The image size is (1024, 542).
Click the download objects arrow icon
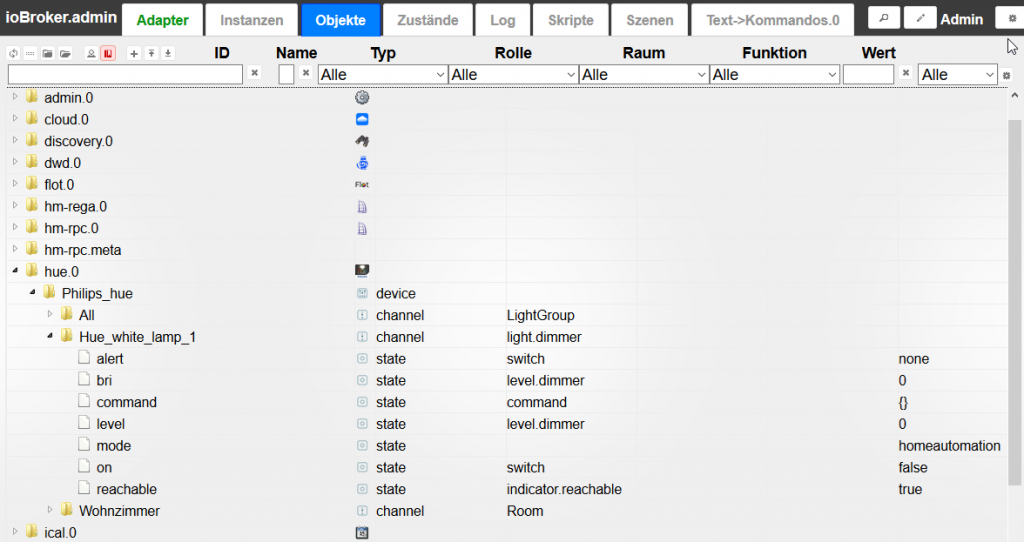[168, 53]
